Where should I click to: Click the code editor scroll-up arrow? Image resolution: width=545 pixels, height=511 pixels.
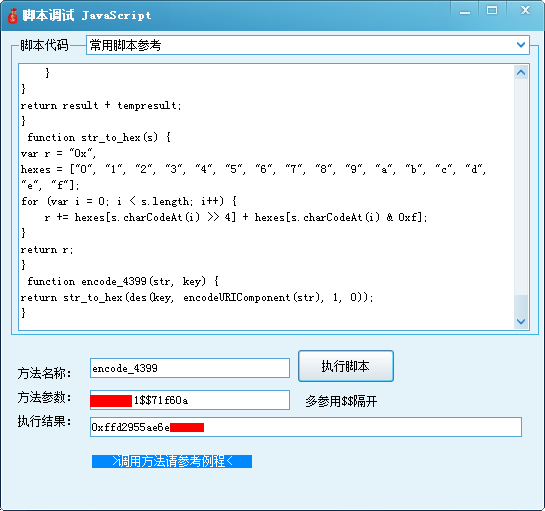(x=521, y=72)
